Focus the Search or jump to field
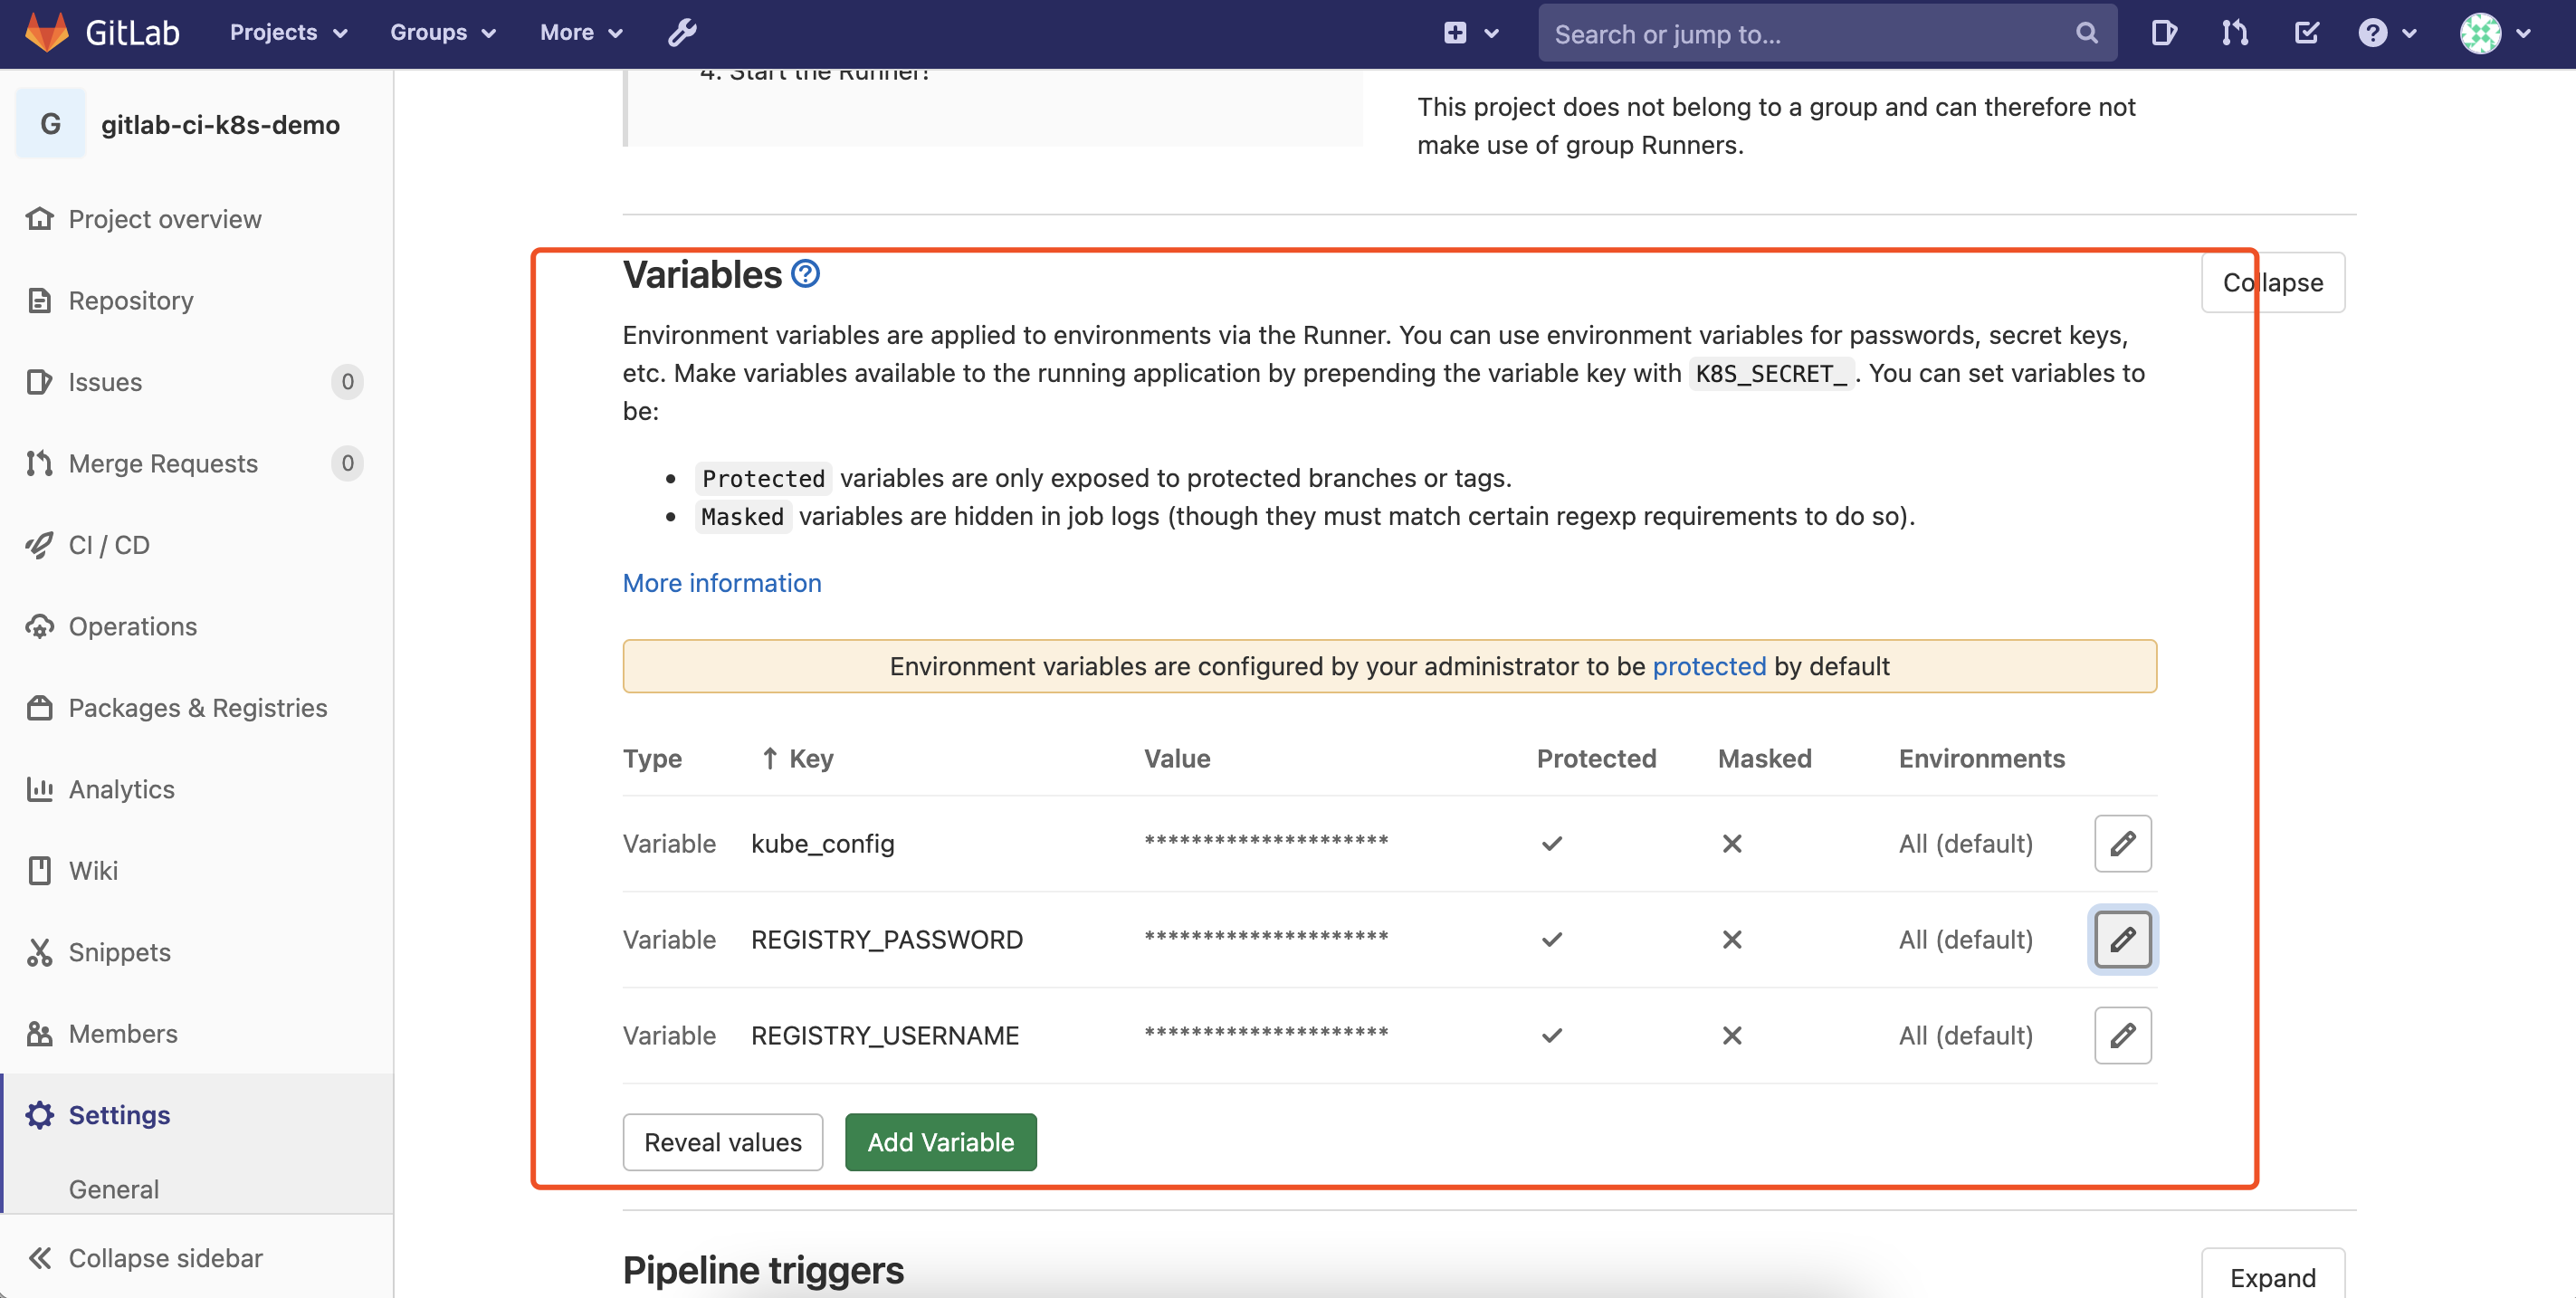Image resolution: width=2576 pixels, height=1298 pixels. tap(1810, 34)
